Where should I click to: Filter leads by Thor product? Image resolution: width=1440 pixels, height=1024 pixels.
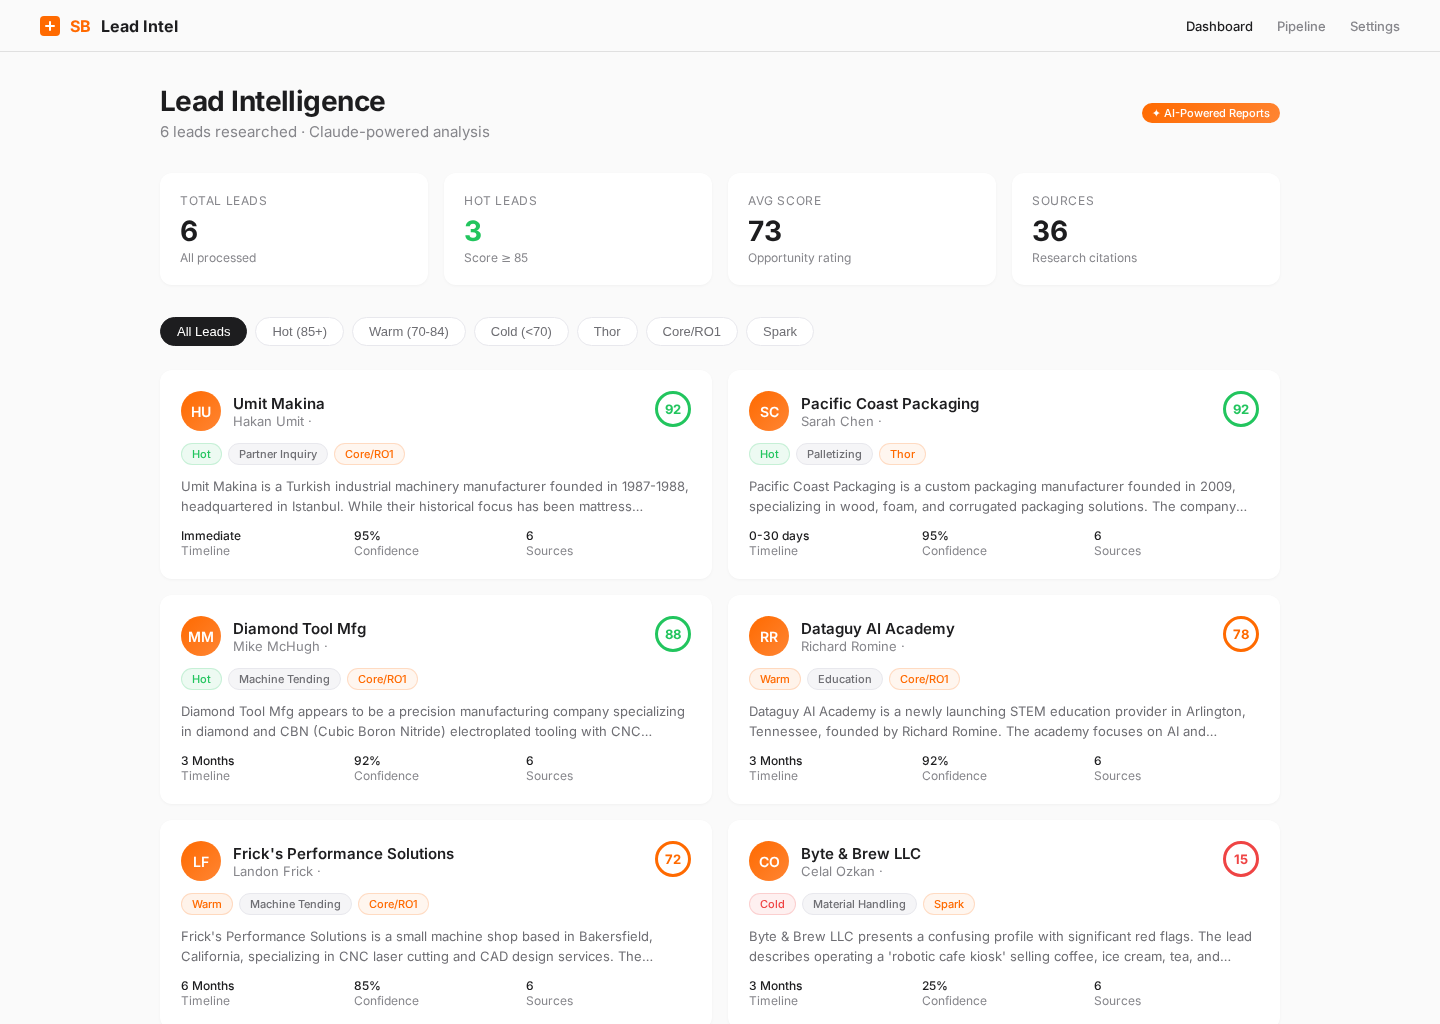pyautogui.click(x=607, y=331)
